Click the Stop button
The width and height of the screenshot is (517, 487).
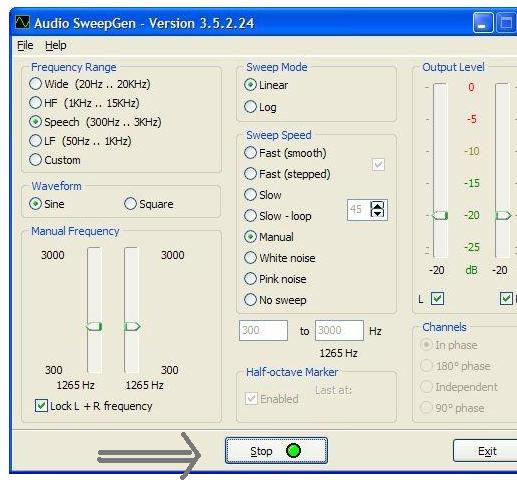click(x=276, y=451)
